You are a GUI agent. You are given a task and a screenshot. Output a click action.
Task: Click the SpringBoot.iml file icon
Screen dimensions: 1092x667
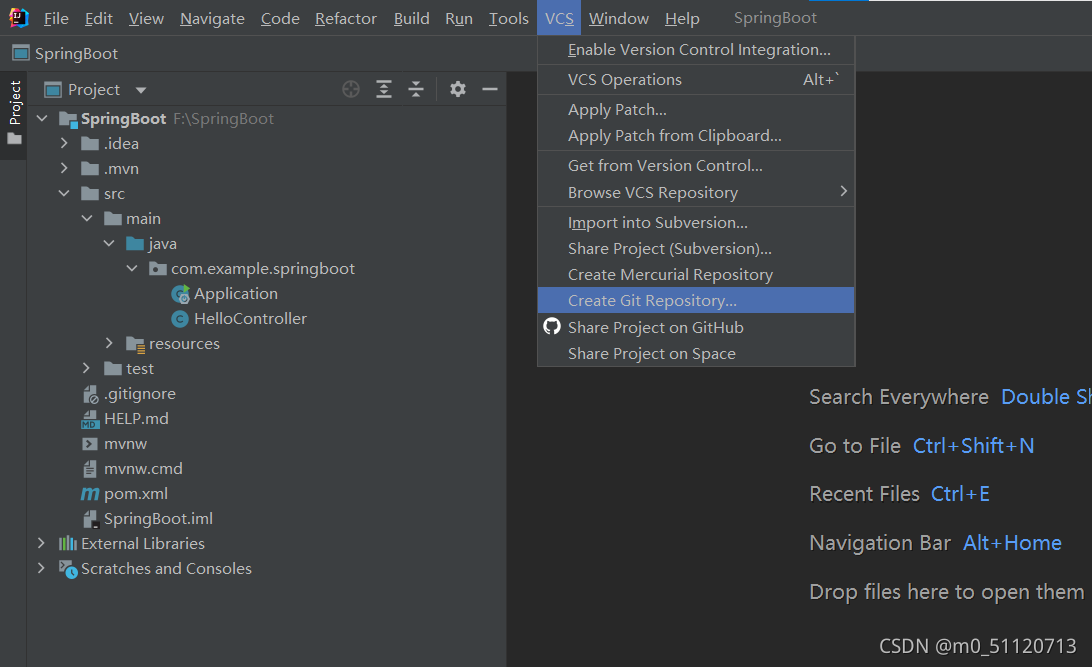coord(91,519)
